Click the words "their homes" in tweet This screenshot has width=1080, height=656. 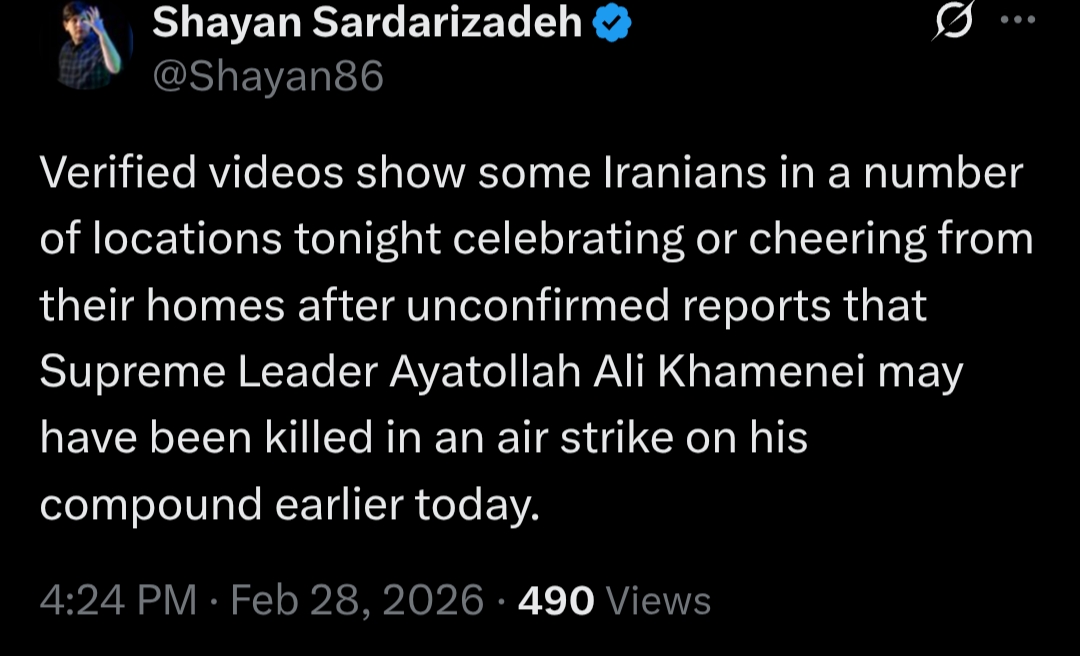tap(162, 306)
